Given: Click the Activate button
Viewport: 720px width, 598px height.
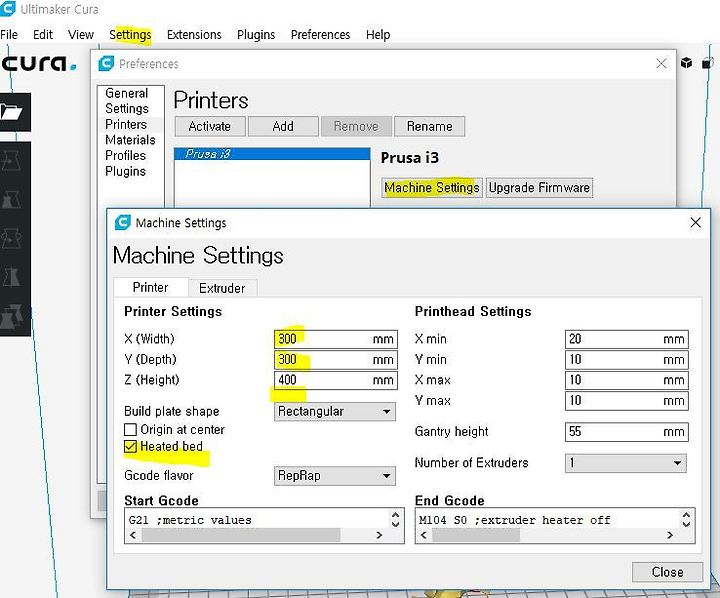Looking at the screenshot, I should (210, 126).
